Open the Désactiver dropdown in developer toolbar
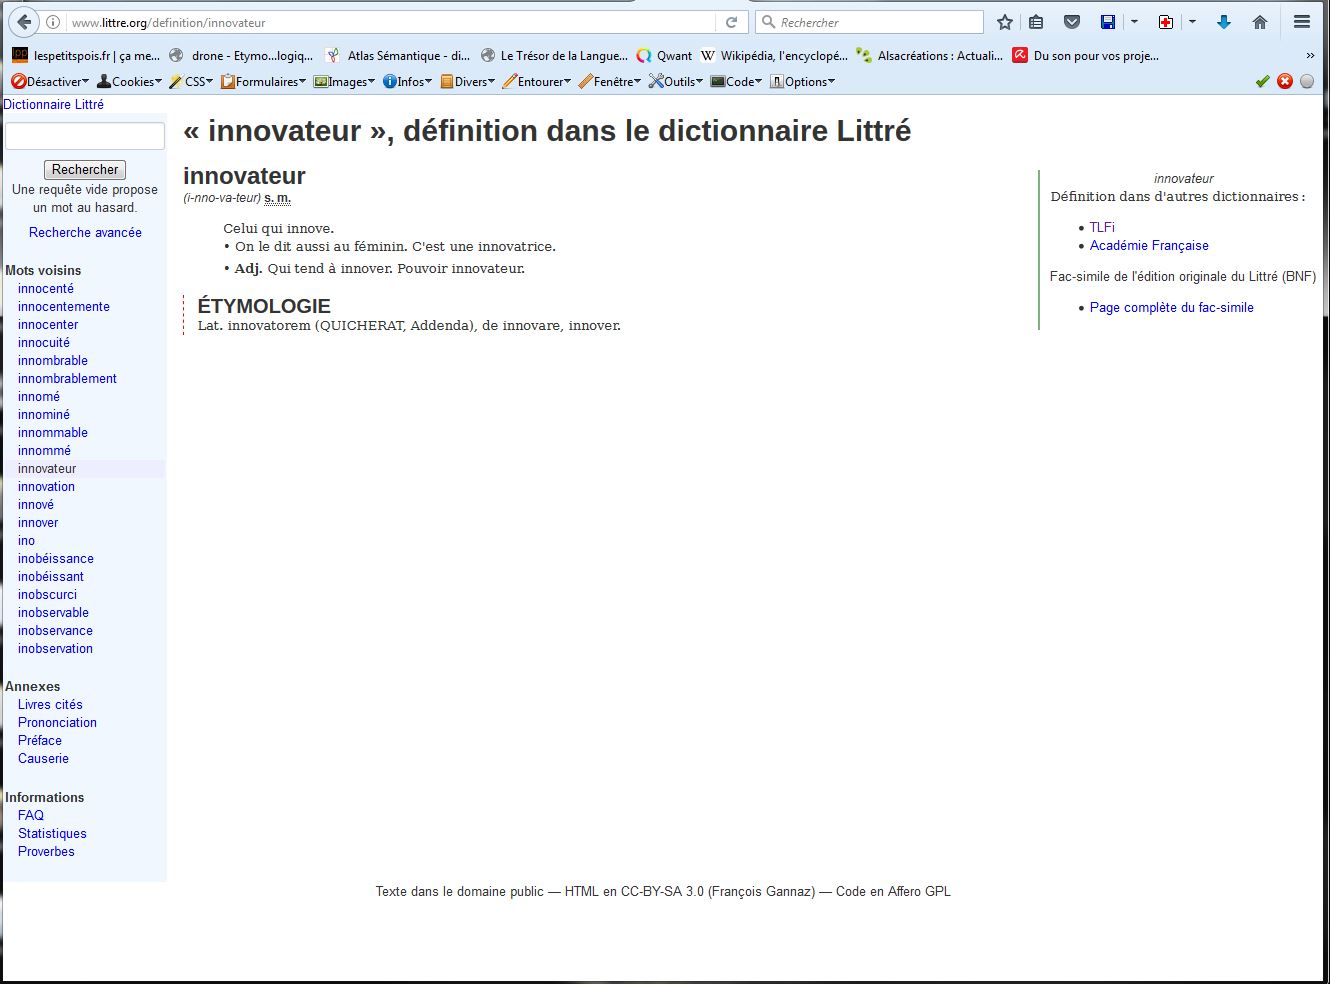The width and height of the screenshot is (1330, 984). click(x=50, y=82)
